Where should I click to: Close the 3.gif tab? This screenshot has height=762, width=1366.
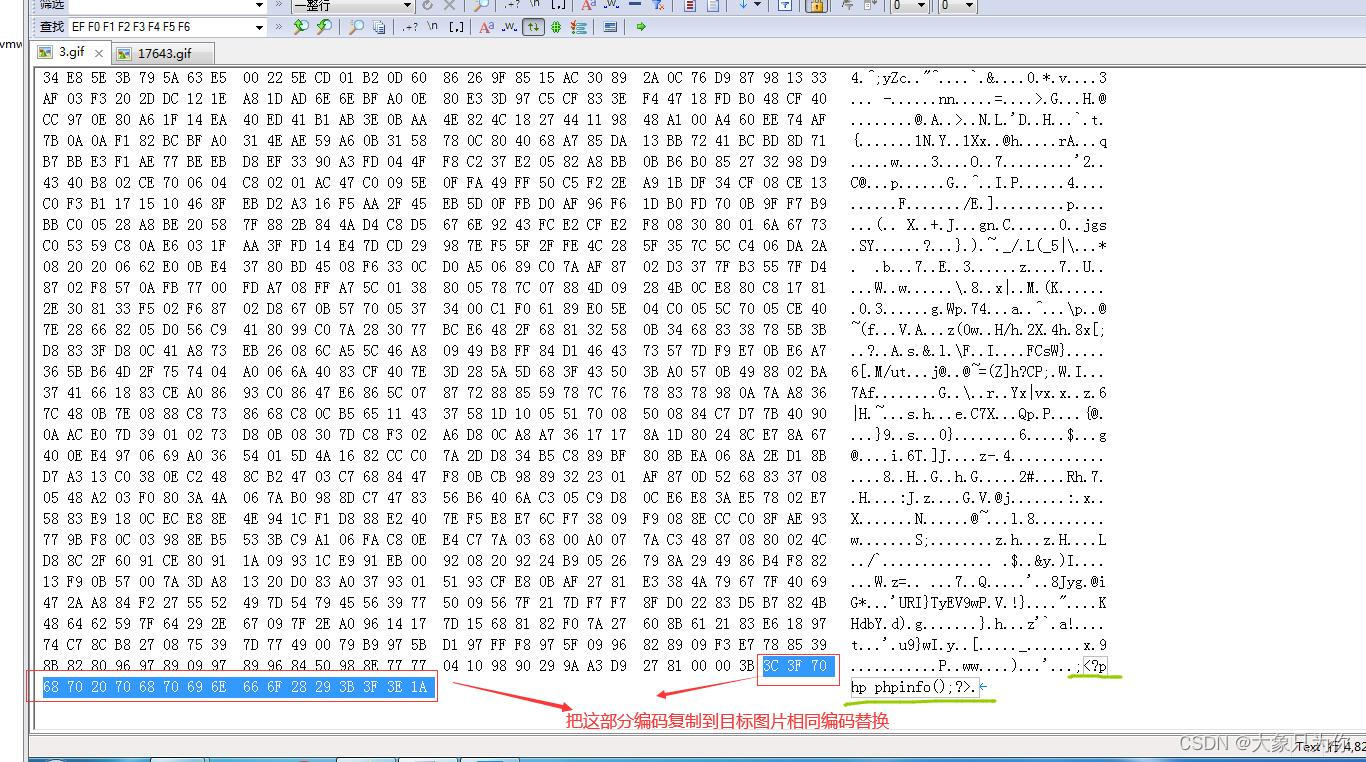99,53
